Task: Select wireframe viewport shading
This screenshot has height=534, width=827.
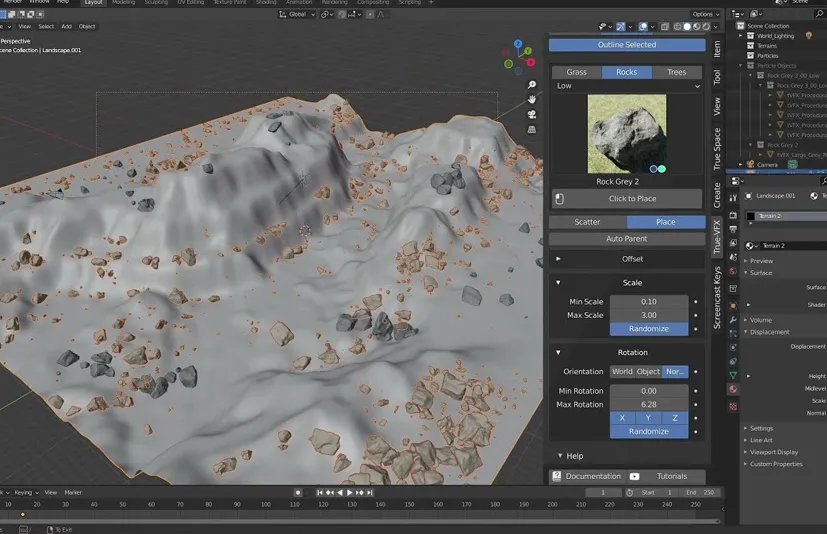Action: [677, 26]
